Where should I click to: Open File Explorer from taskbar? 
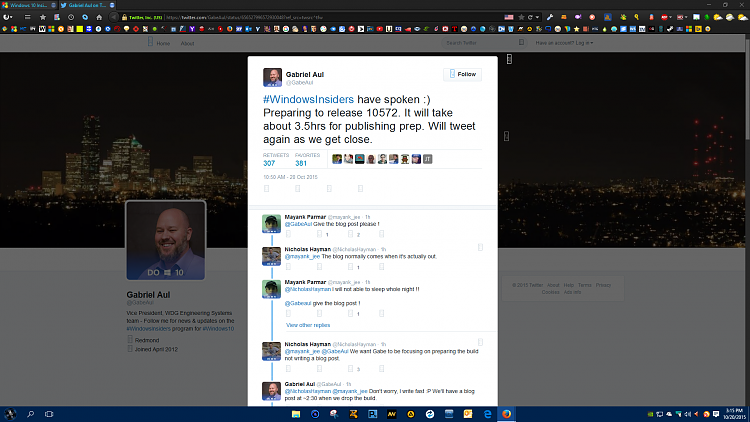(296, 414)
